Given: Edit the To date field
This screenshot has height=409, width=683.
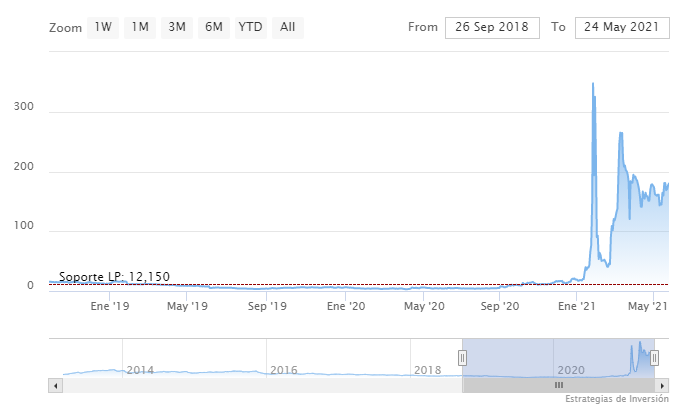Looking at the screenshot, I should point(622,27).
